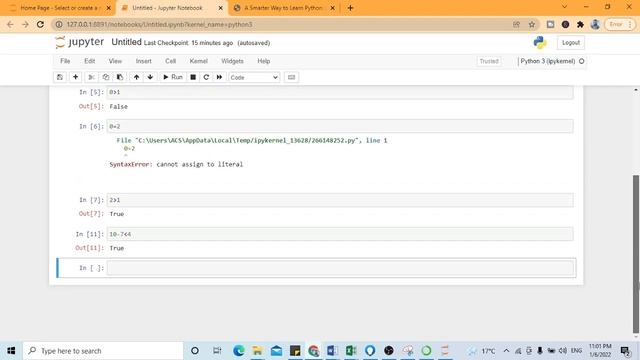Open a new browser tab
This screenshot has height=360, width=640.
(x=350, y=8)
